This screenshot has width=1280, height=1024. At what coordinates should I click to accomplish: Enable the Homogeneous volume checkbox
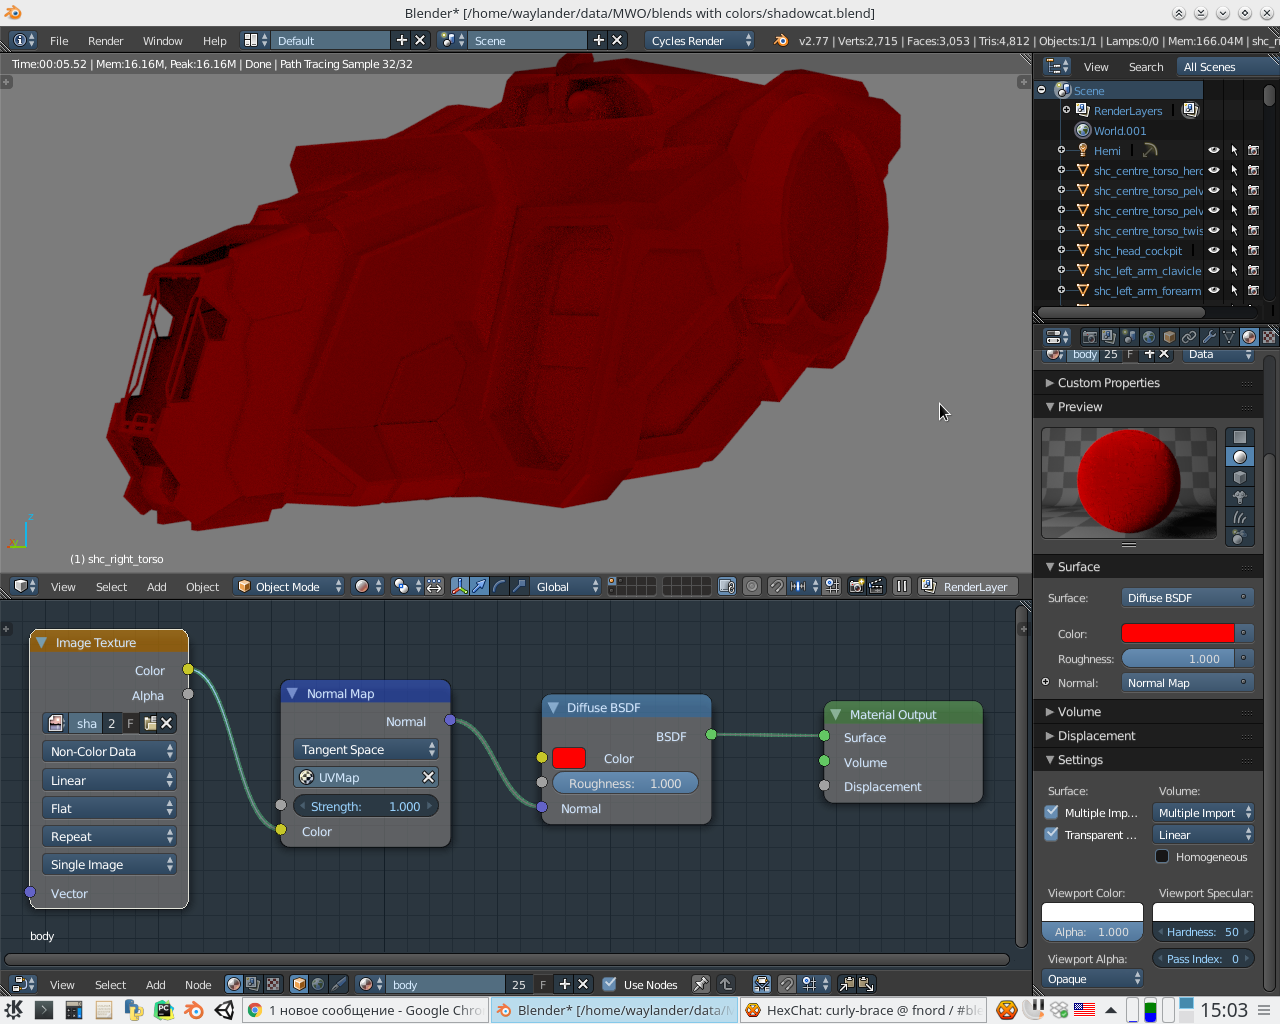1162,856
